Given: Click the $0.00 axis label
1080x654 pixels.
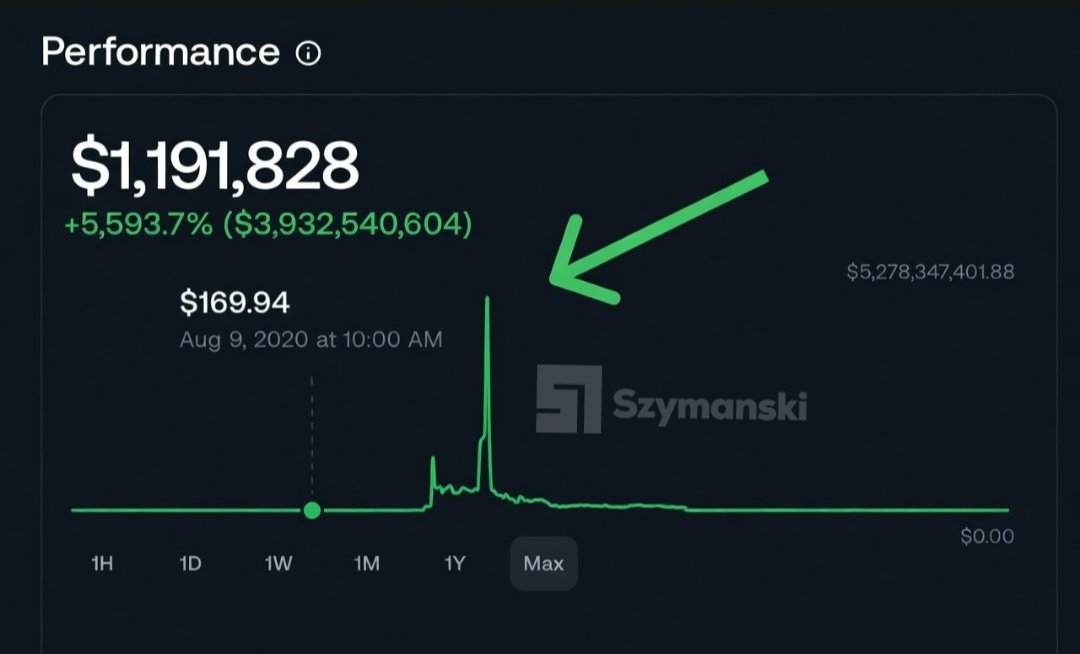Looking at the screenshot, I should 987,537.
